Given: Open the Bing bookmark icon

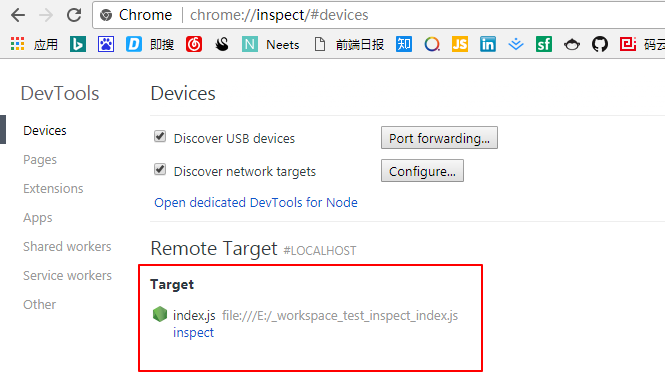Looking at the screenshot, I should [x=78, y=44].
